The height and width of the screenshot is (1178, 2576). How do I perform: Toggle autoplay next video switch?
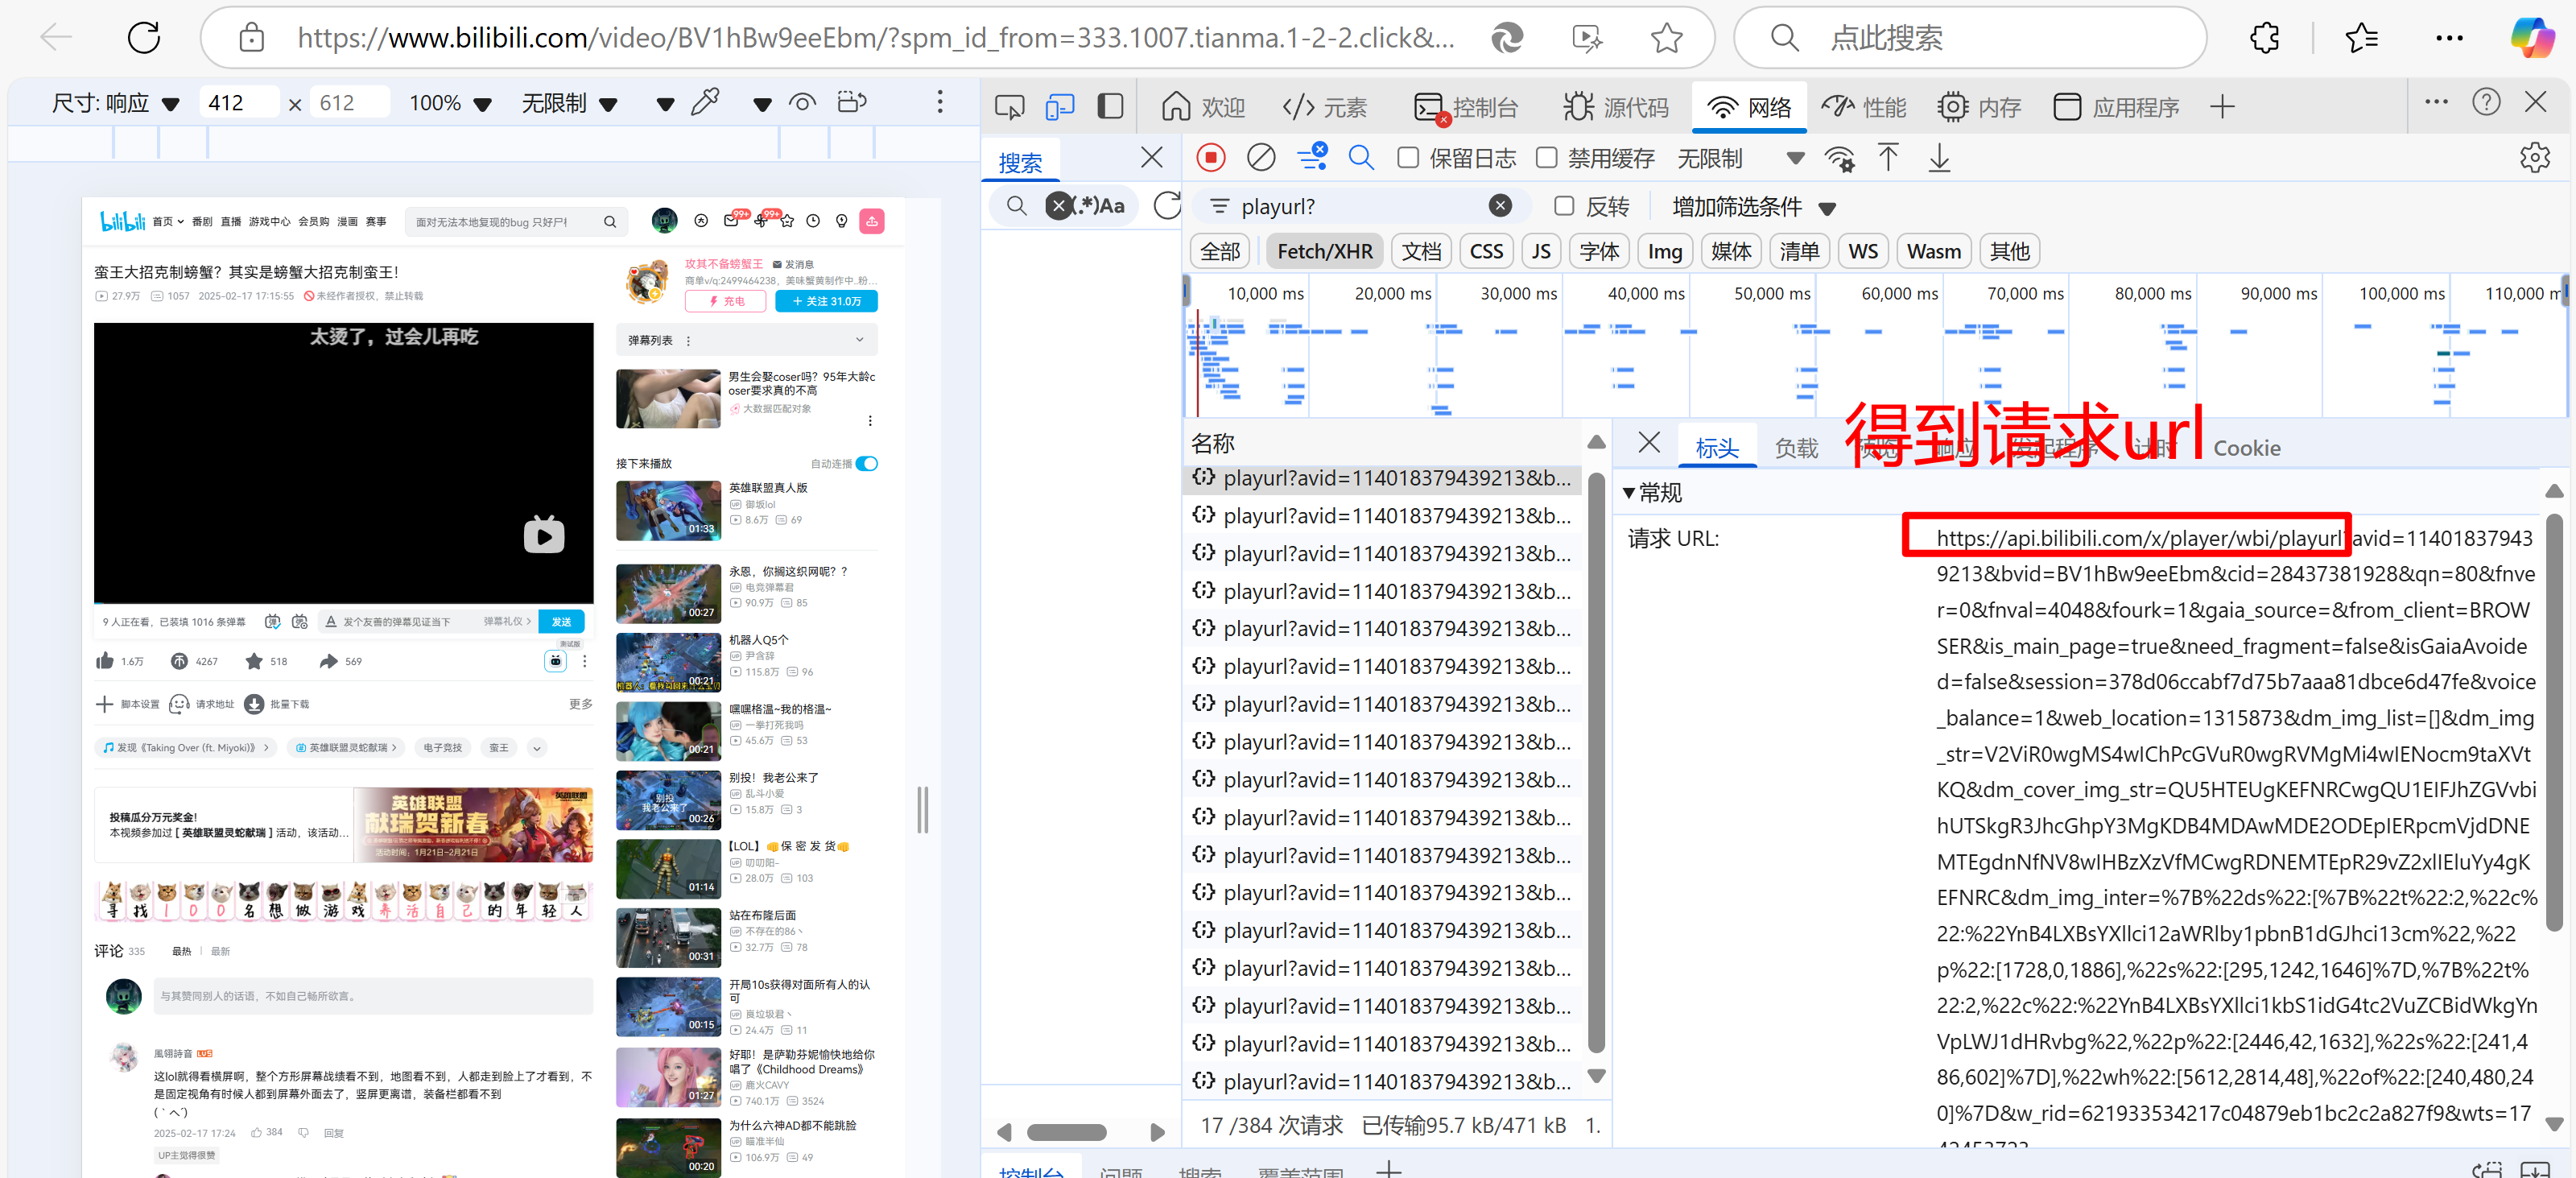click(x=867, y=463)
